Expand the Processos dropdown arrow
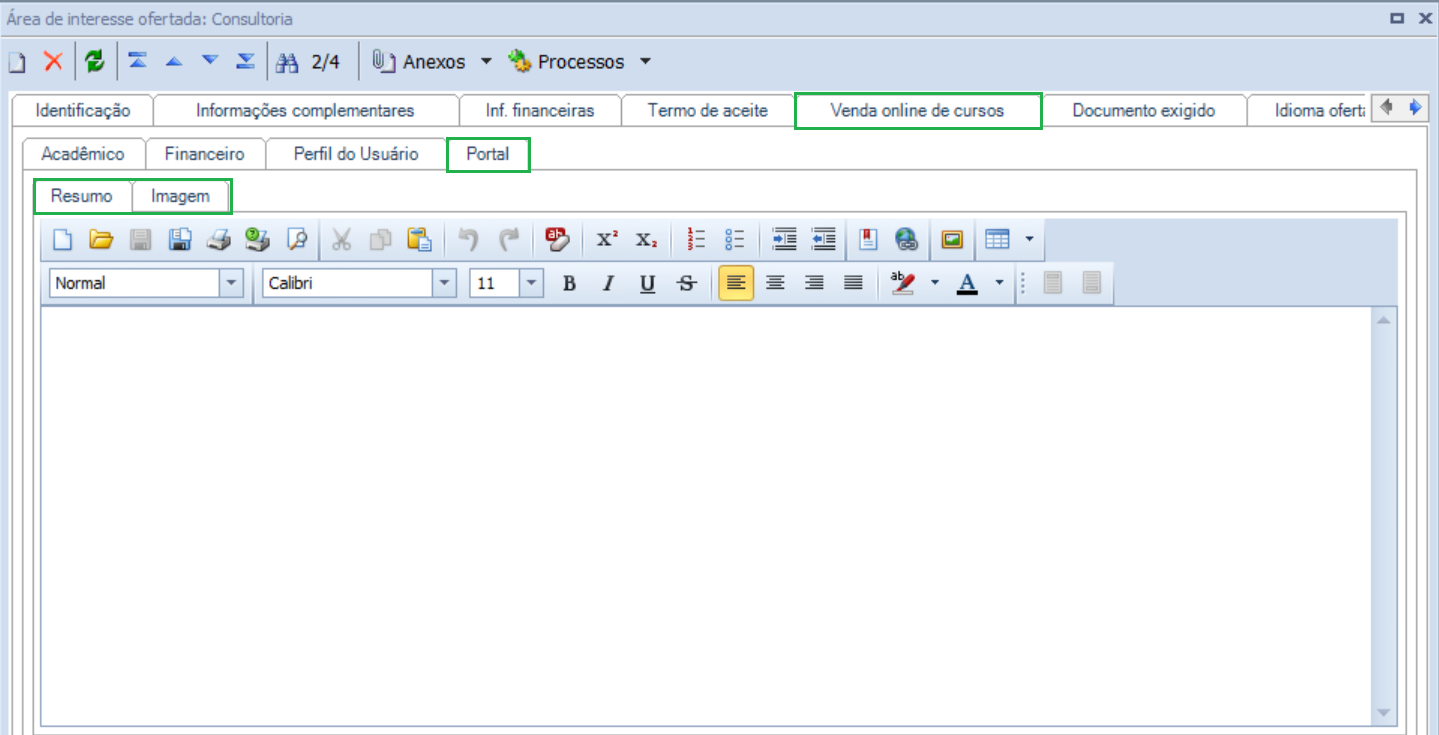The height and width of the screenshot is (735, 1439). 645,62
